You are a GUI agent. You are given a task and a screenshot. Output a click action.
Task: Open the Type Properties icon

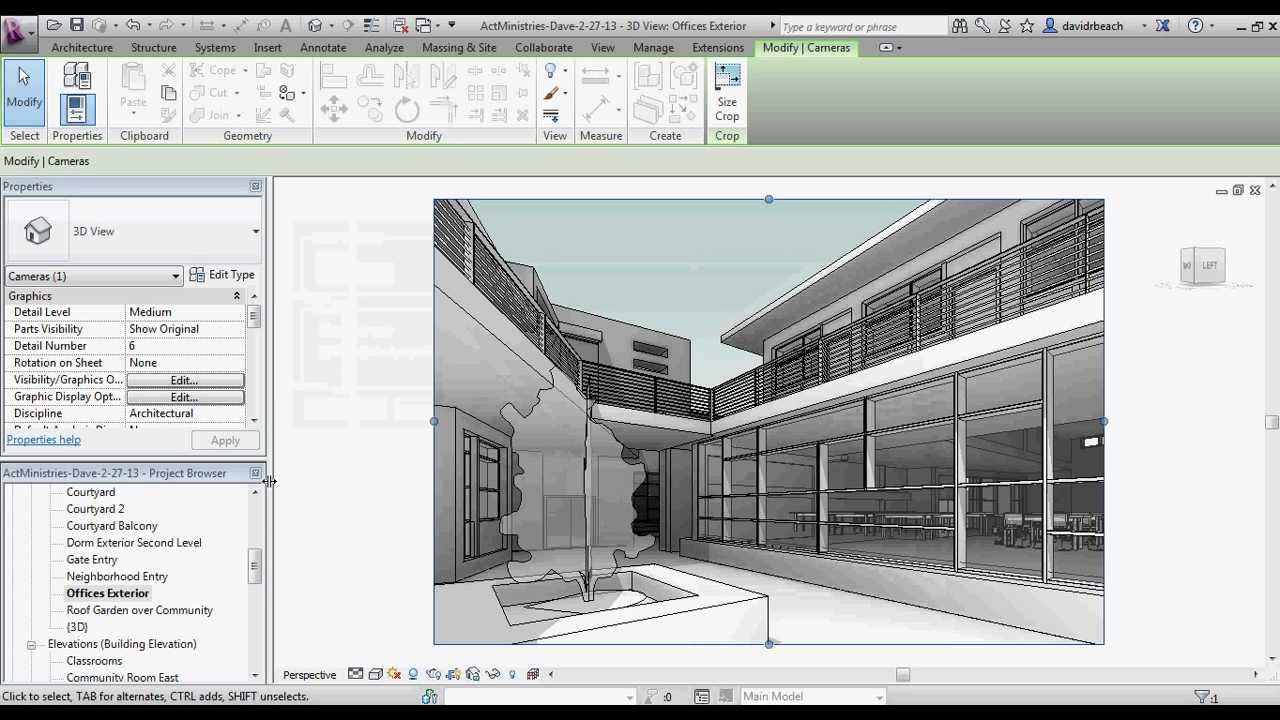77,76
